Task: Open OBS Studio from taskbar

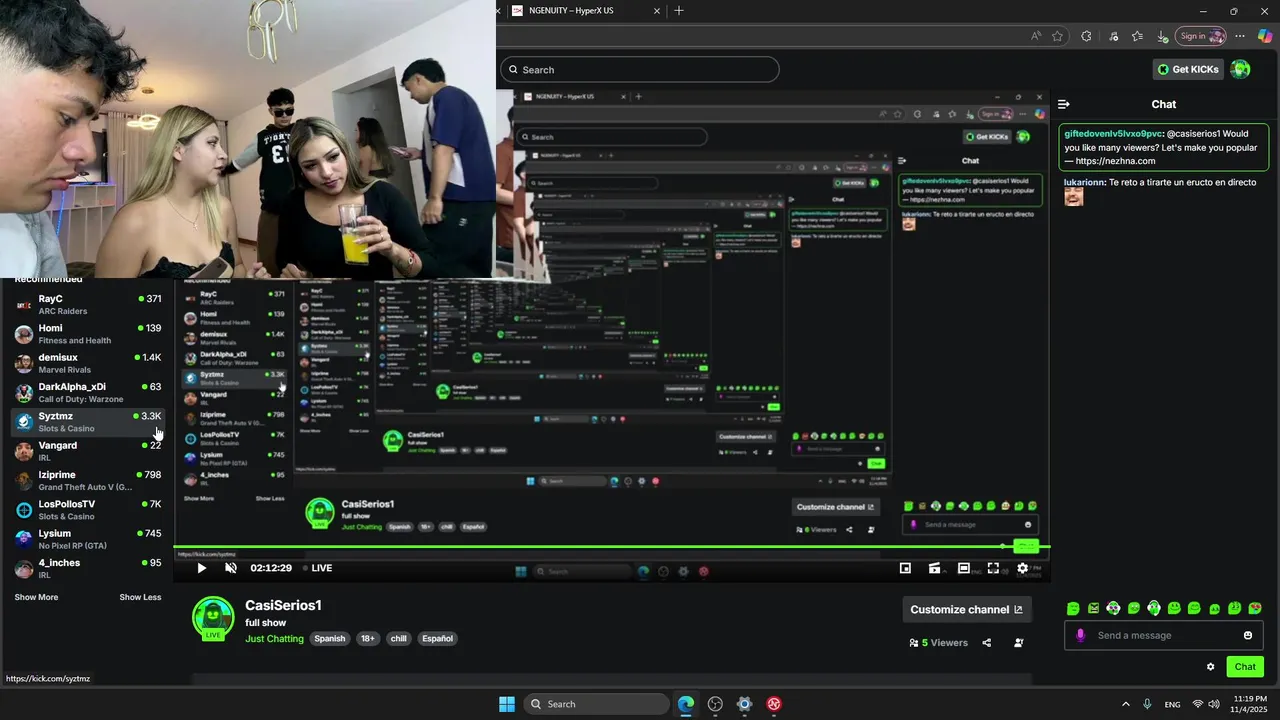Action: pos(715,704)
